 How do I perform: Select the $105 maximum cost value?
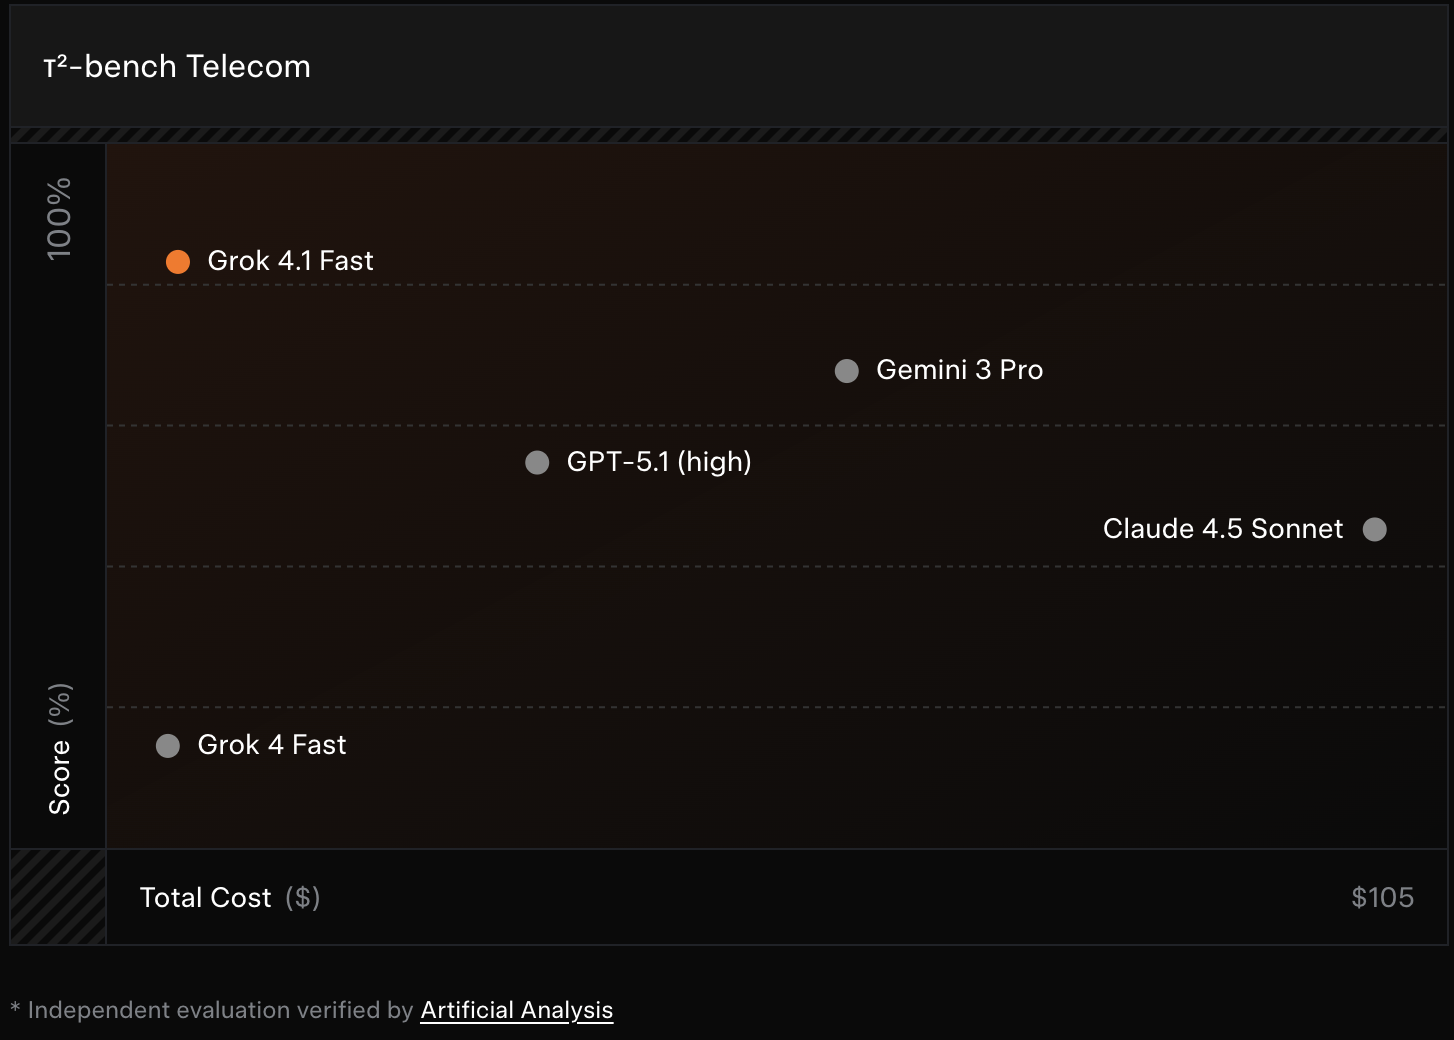[1382, 898]
